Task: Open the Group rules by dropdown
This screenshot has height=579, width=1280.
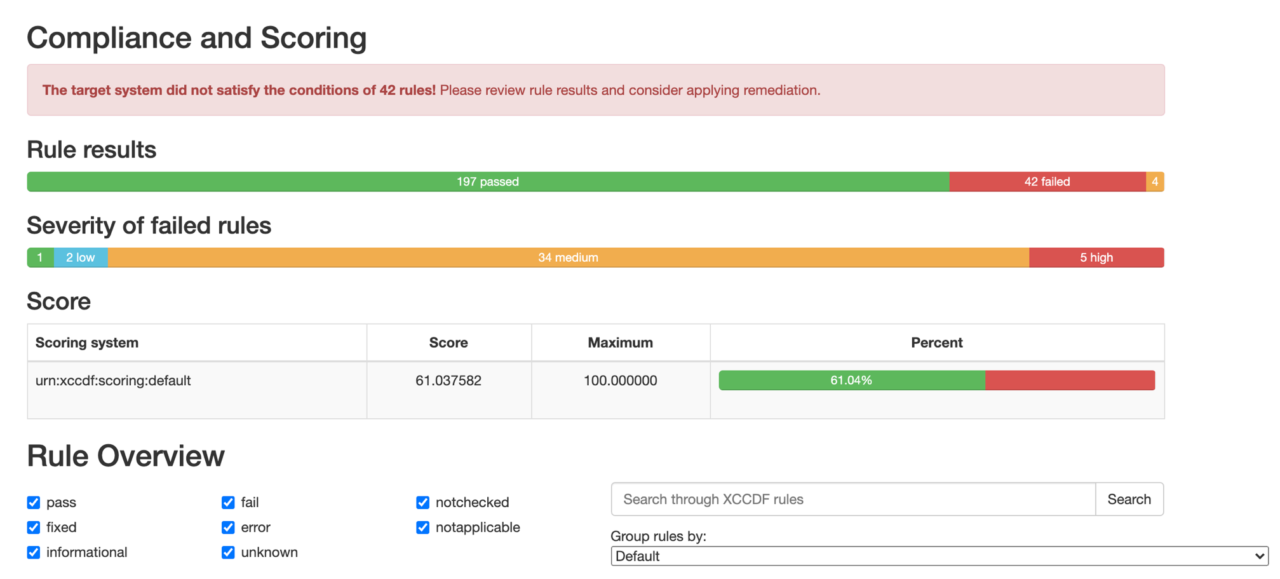Action: click(939, 556)
